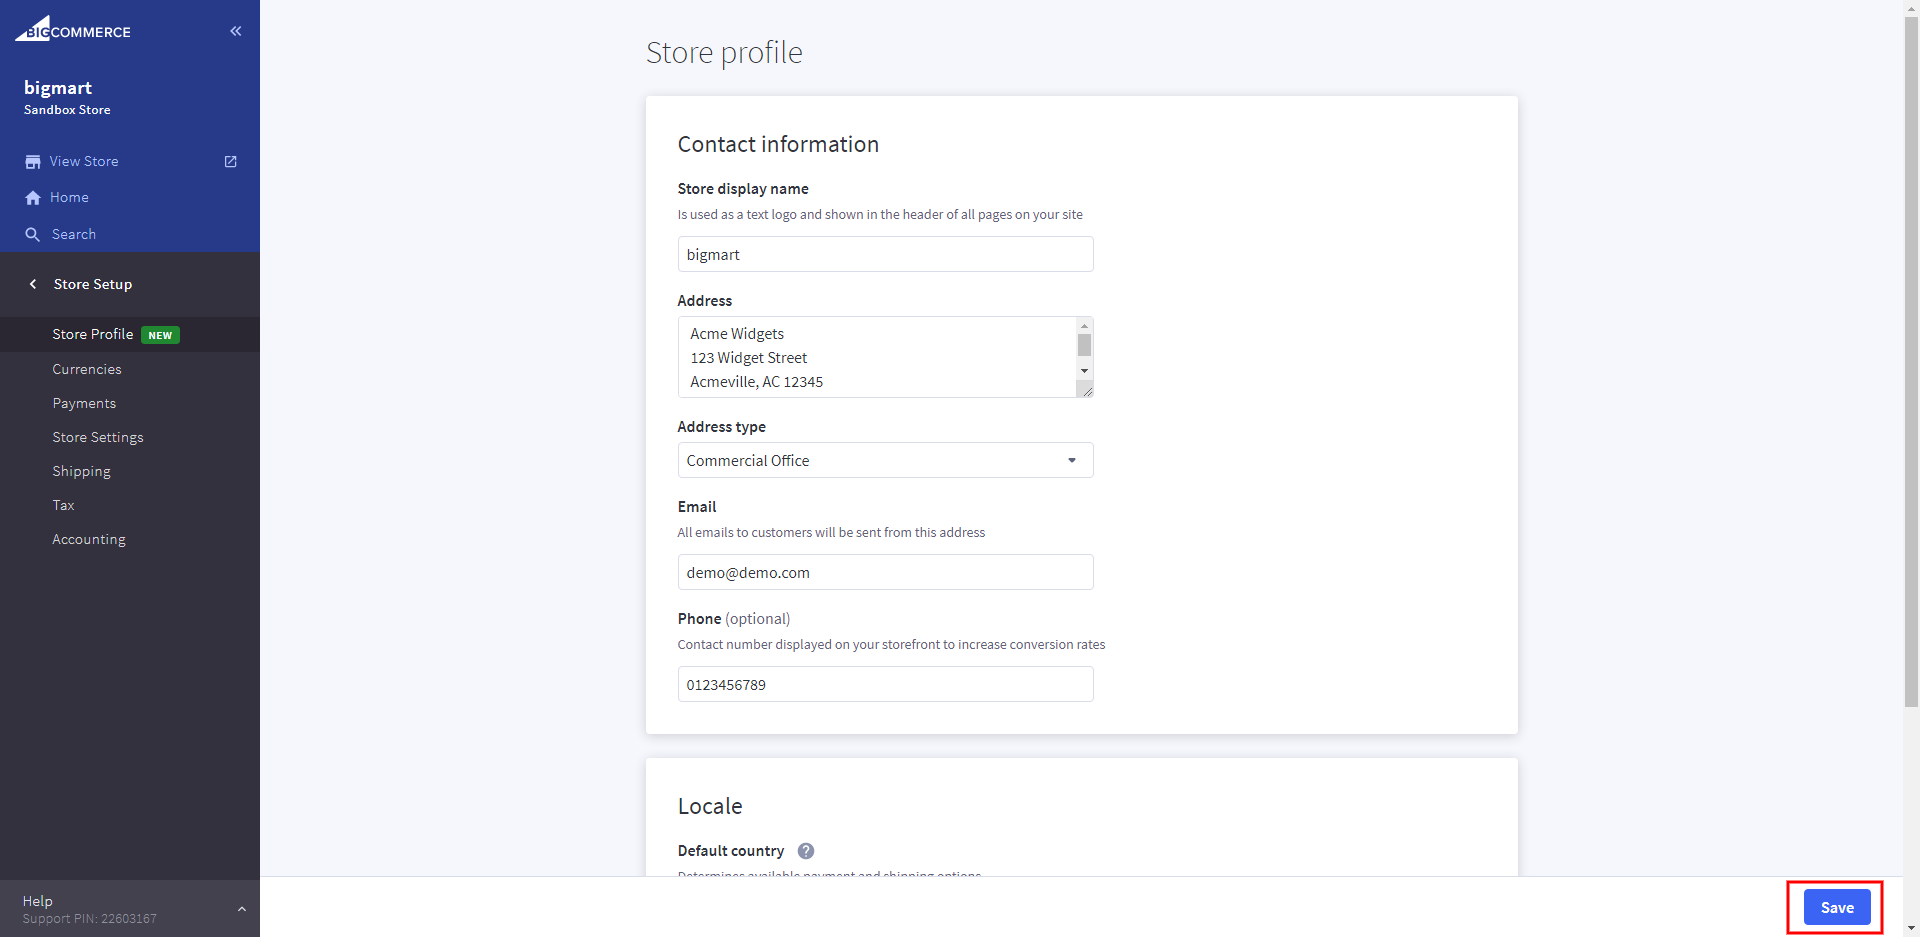
Task: Focus the Email input field
Action: click(885, 573)
